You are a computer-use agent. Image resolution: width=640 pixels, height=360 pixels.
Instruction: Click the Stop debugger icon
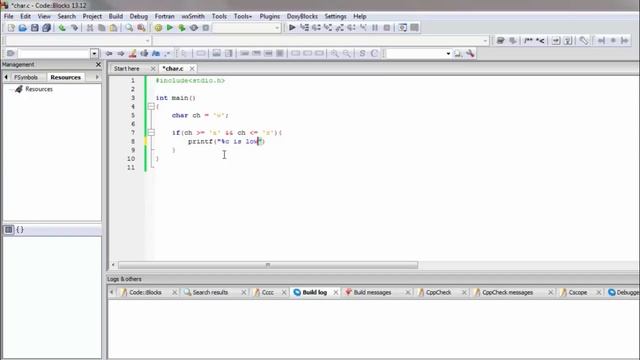(387, 28)
